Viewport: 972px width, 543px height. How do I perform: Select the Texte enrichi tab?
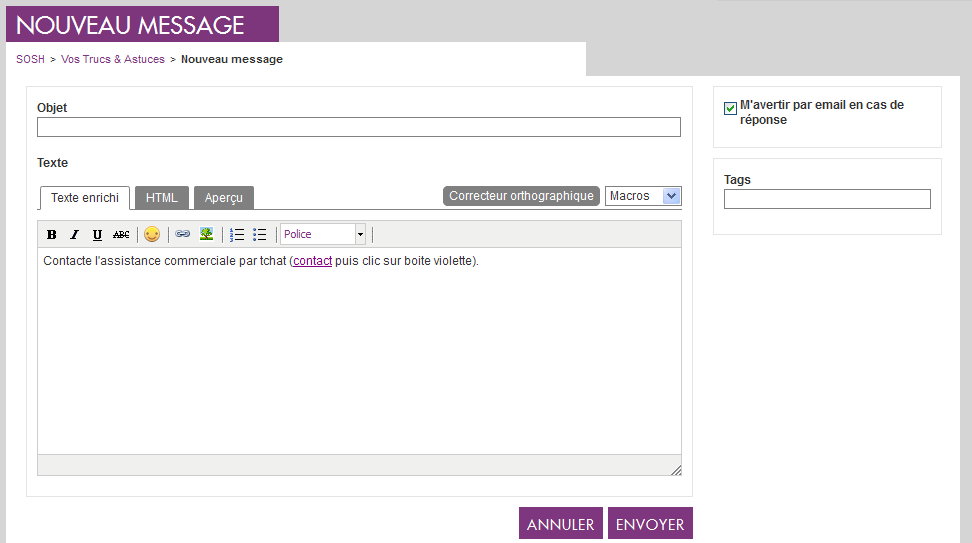85,198
